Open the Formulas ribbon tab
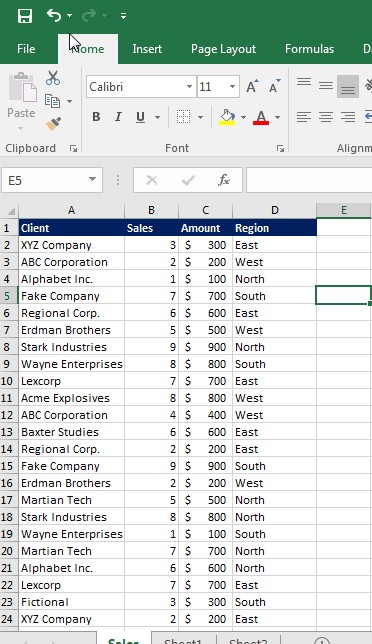 coord(309,49)
